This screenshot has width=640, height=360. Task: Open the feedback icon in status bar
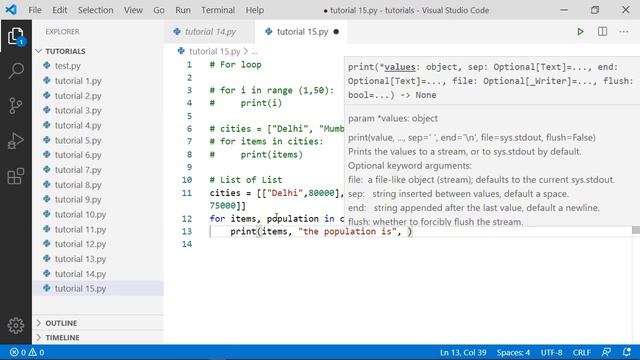click(606, 352)
